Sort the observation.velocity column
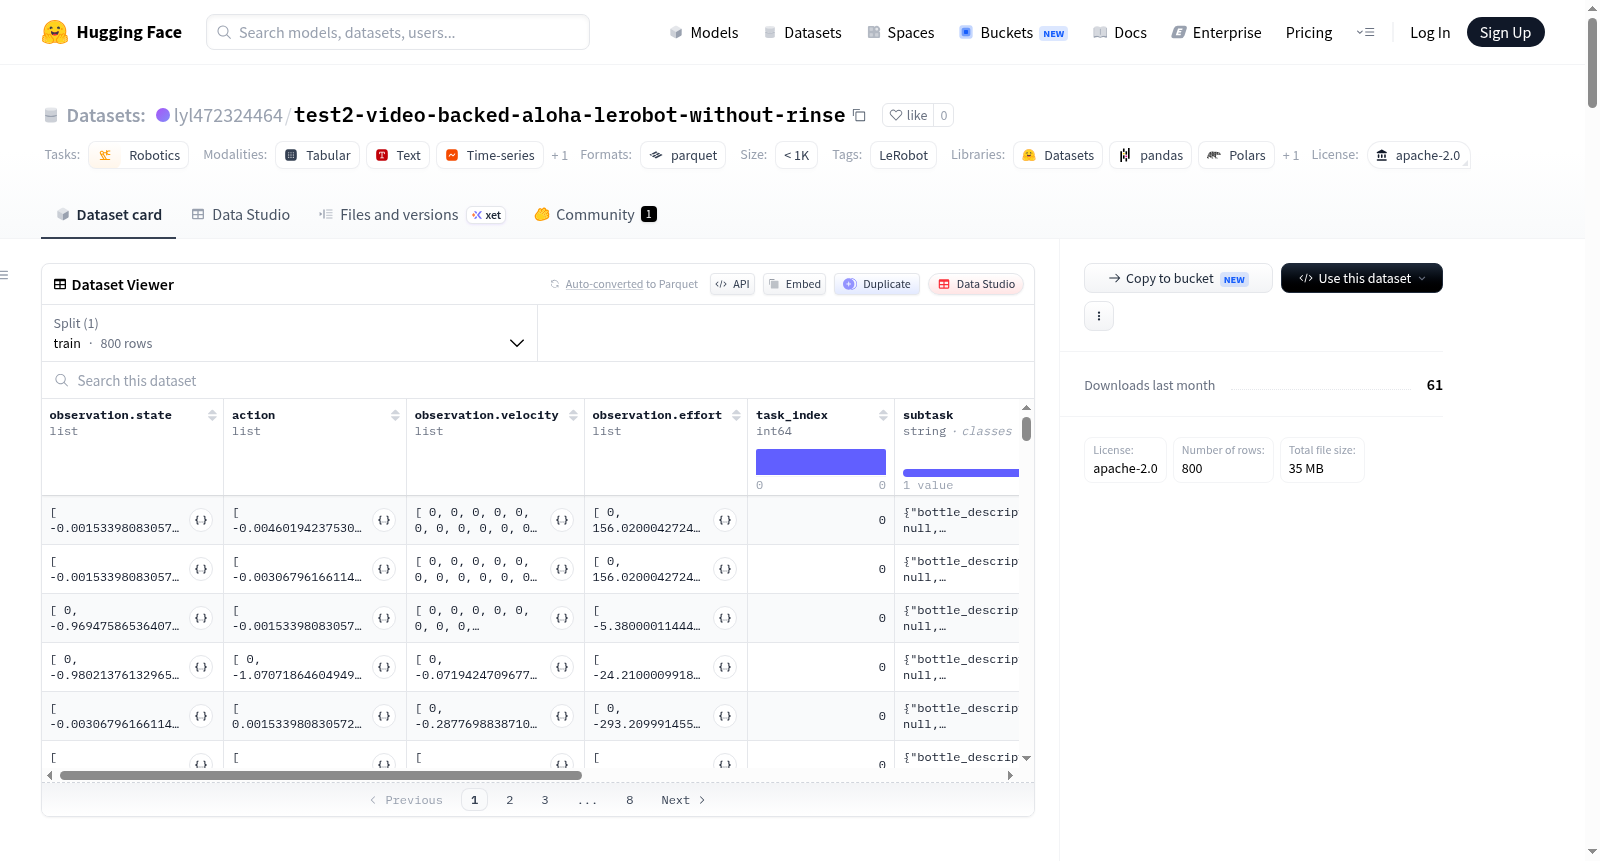The image size is (1600, 861). point(573,415)
